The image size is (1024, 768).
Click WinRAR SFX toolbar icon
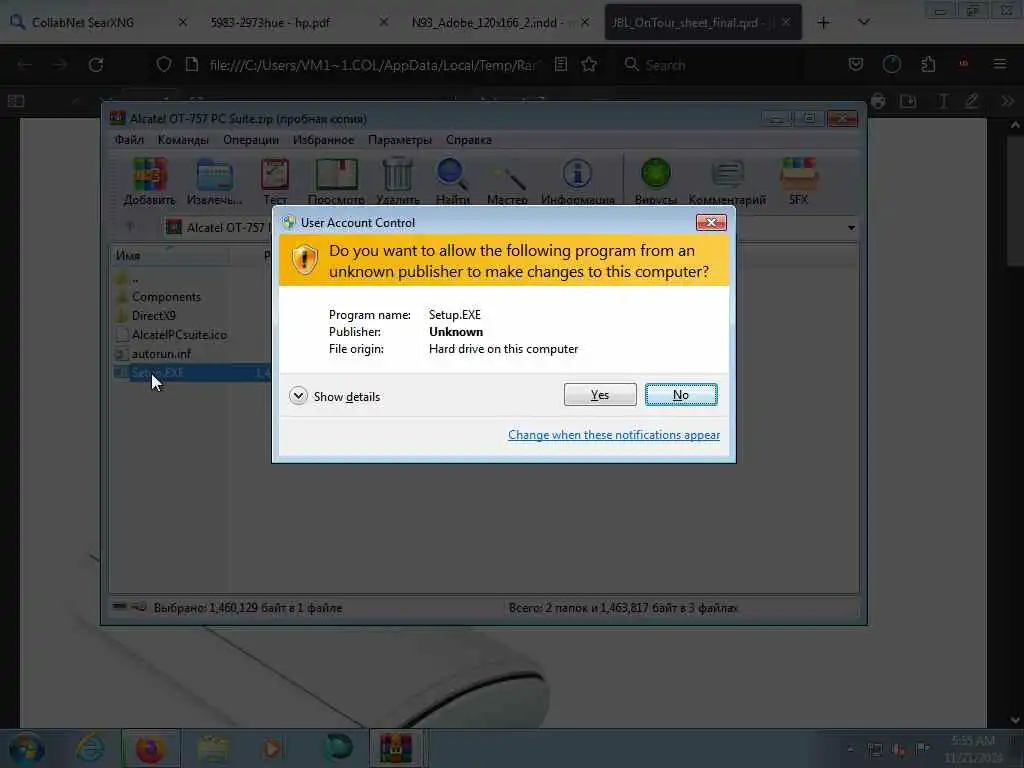798,182
